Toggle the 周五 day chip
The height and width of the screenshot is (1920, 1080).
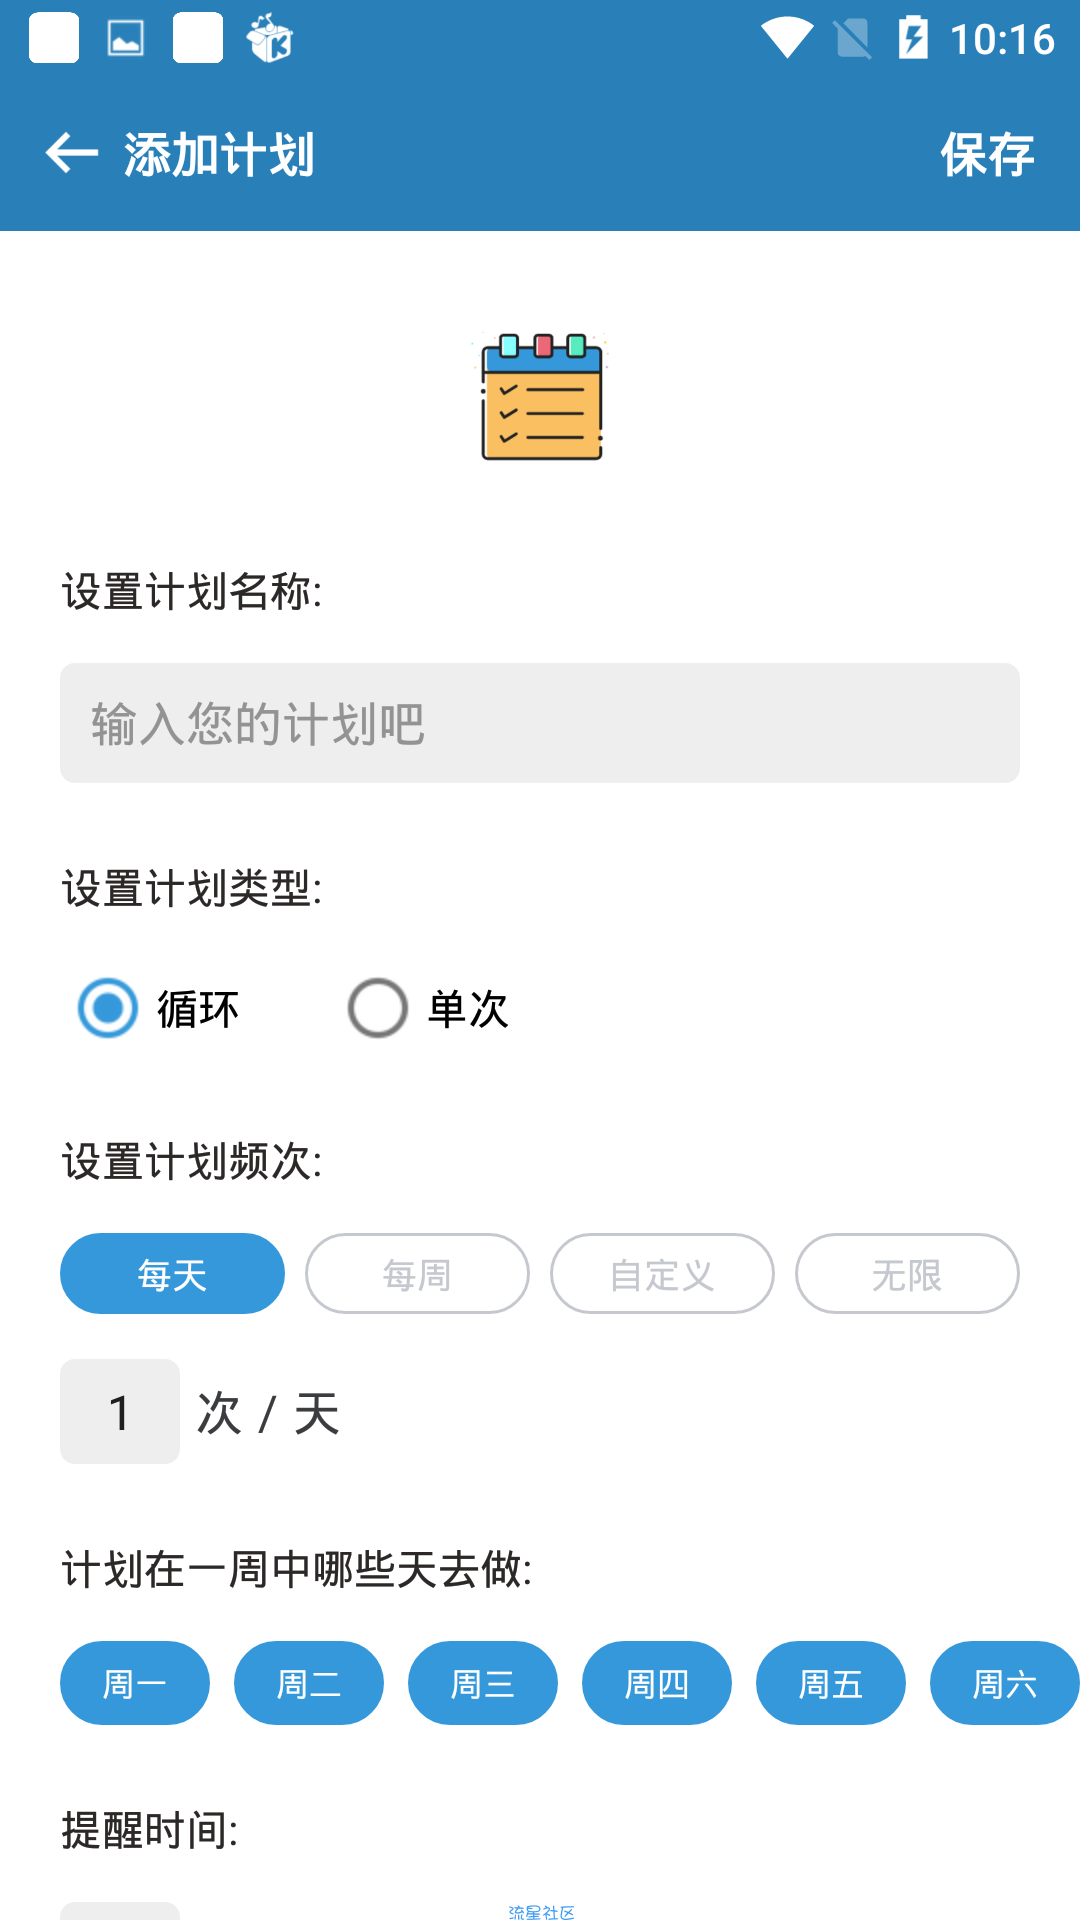pyautogui.click(x=831, y=1683)
